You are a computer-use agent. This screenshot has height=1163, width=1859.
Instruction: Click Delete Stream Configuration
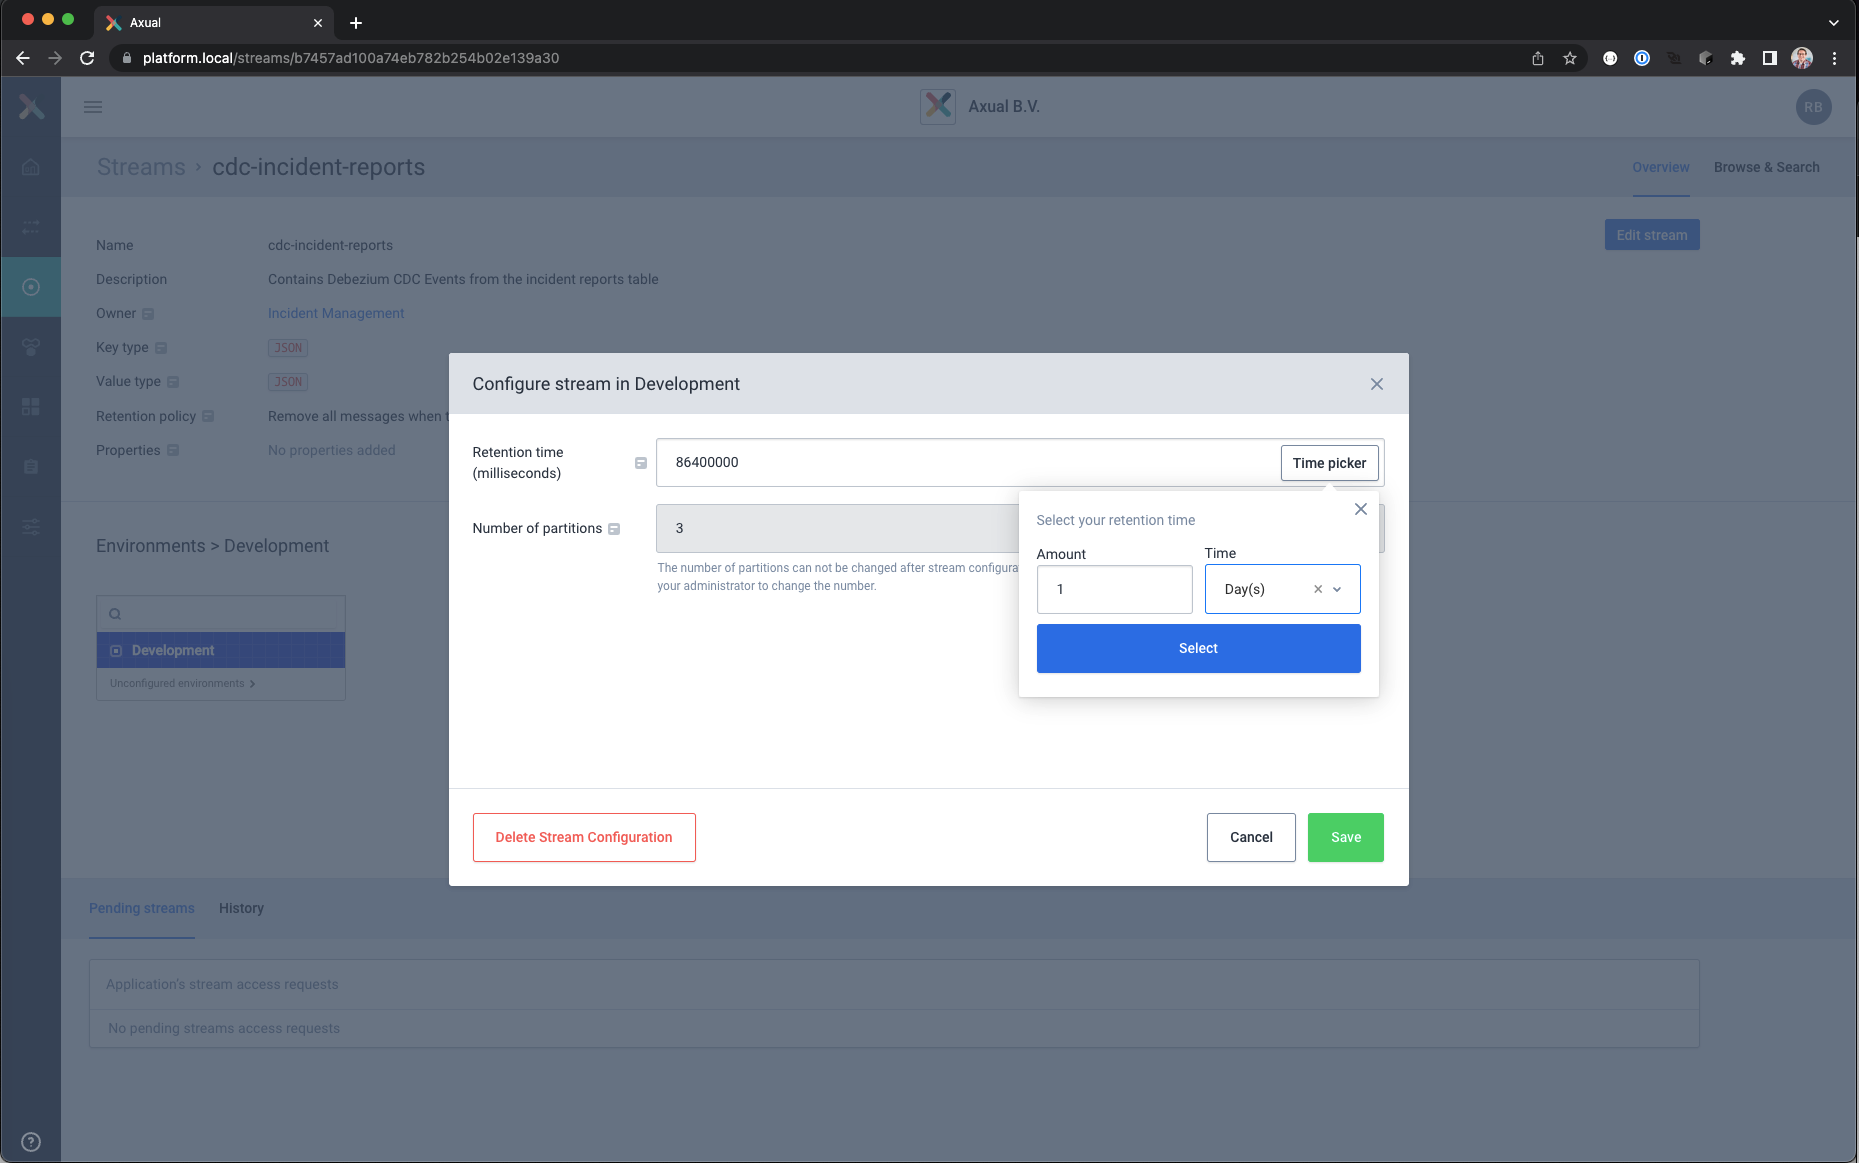coord(584,837)
